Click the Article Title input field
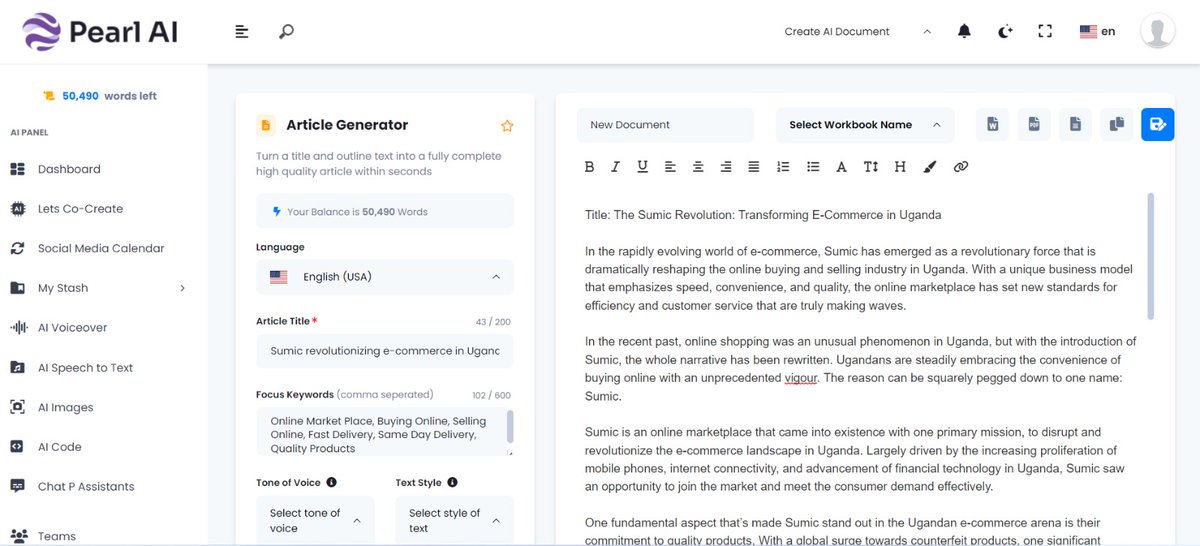This screenshot has width=1200, height=546. 385,351
